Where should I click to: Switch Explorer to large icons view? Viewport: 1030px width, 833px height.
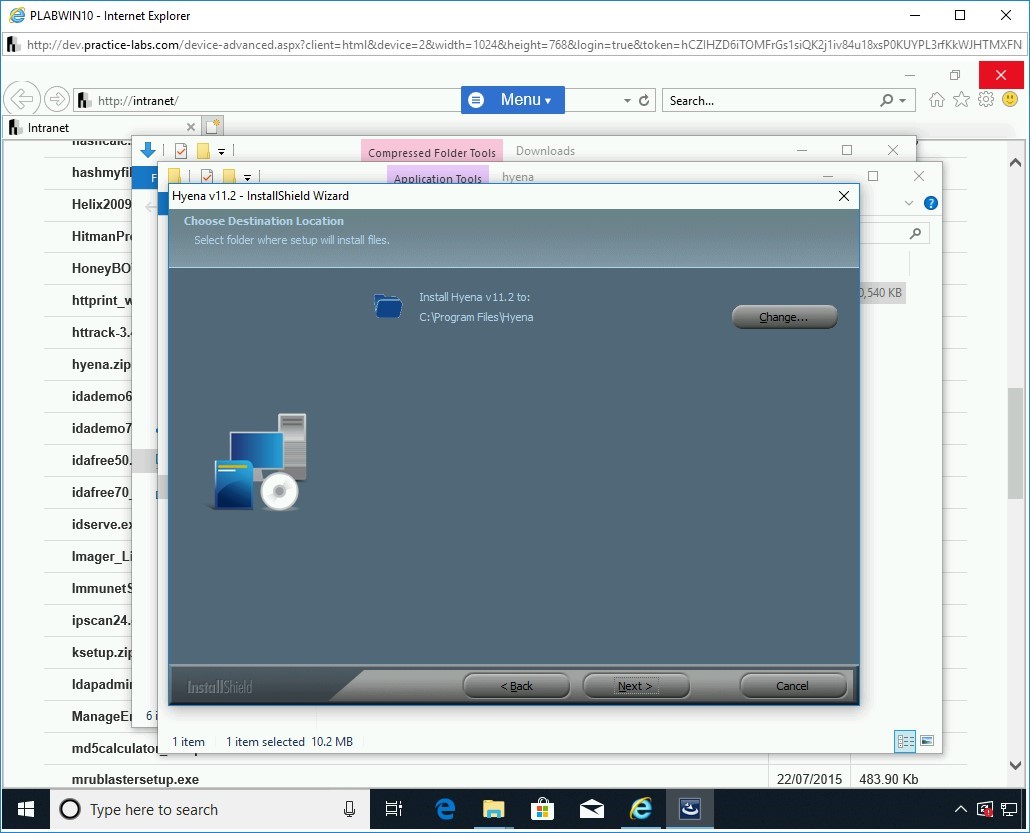click(x=927, y=741)
